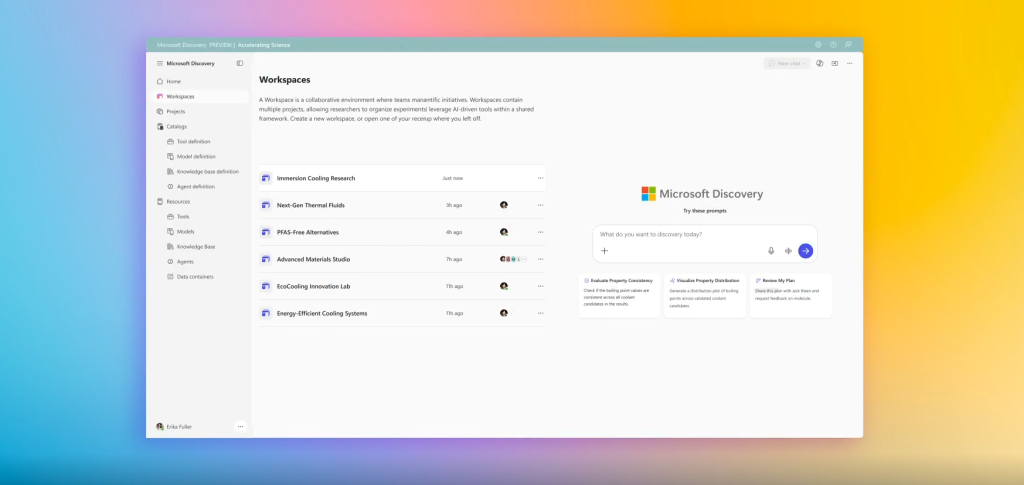Open the hamburger menu beside Microsoft Discovery
1024x485 pixels.
click(160, 63)
